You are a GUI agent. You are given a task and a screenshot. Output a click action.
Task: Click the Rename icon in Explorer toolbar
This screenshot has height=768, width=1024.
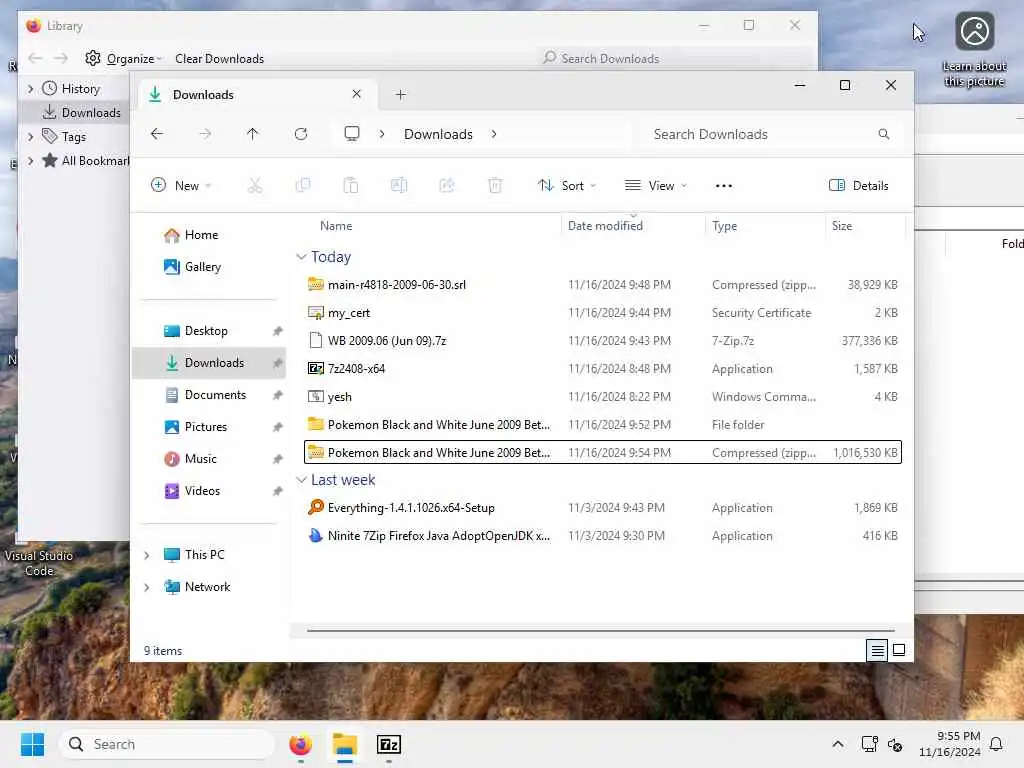click(x=399, y=185)
